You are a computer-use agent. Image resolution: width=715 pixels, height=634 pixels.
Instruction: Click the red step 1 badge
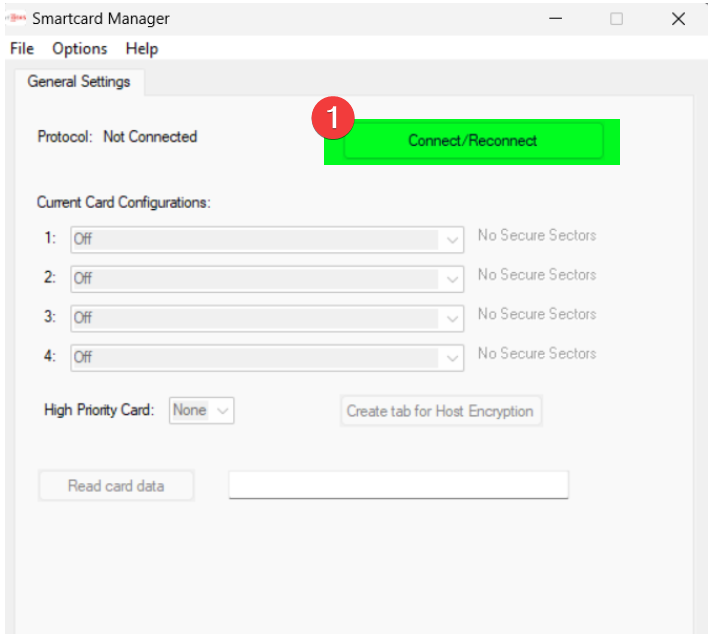click(332, 118)
